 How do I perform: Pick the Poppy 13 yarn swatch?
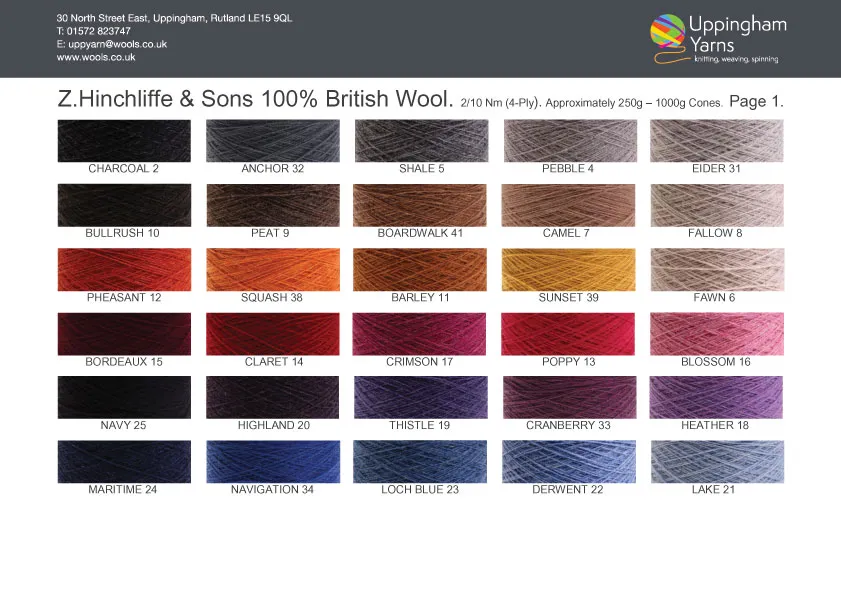[x=568, y=333]
